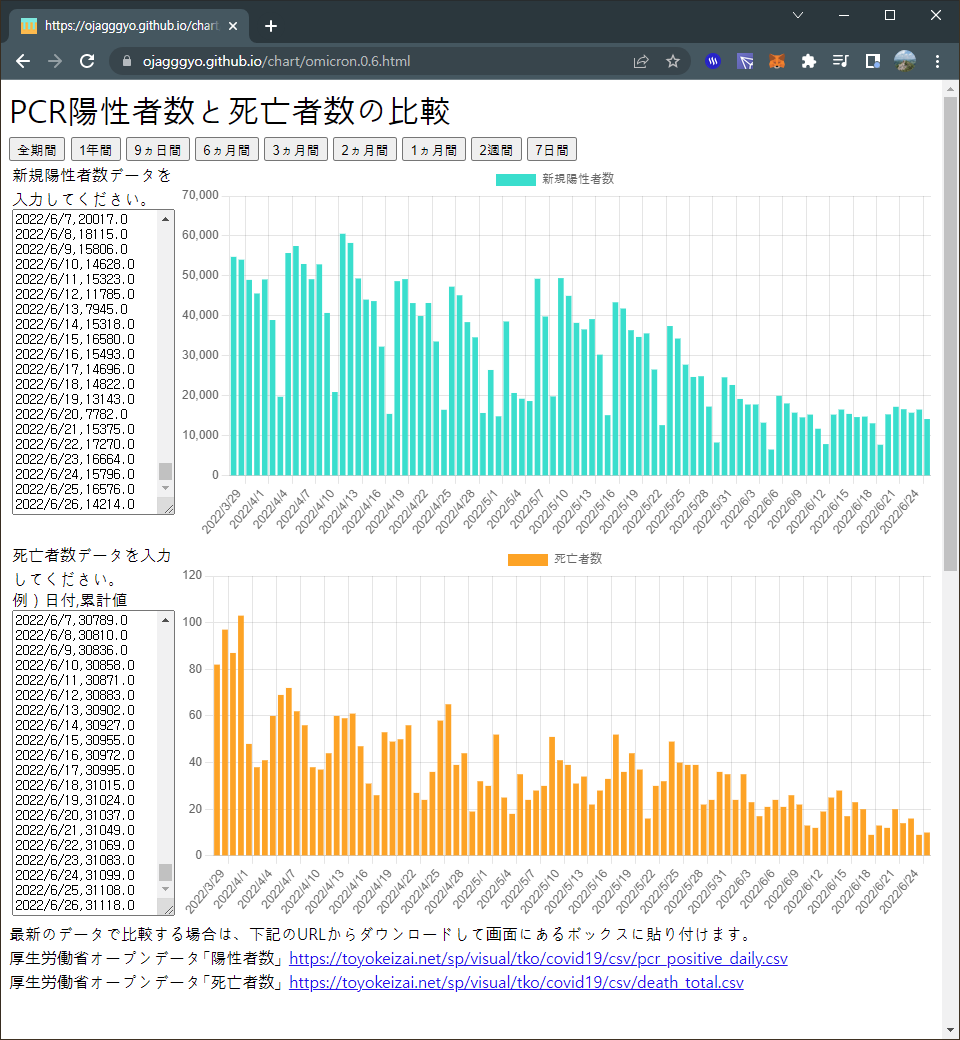Viewport: 960px width, 1040px height.
Task: Reload the page with refresh icon
Action: [87, 61]
